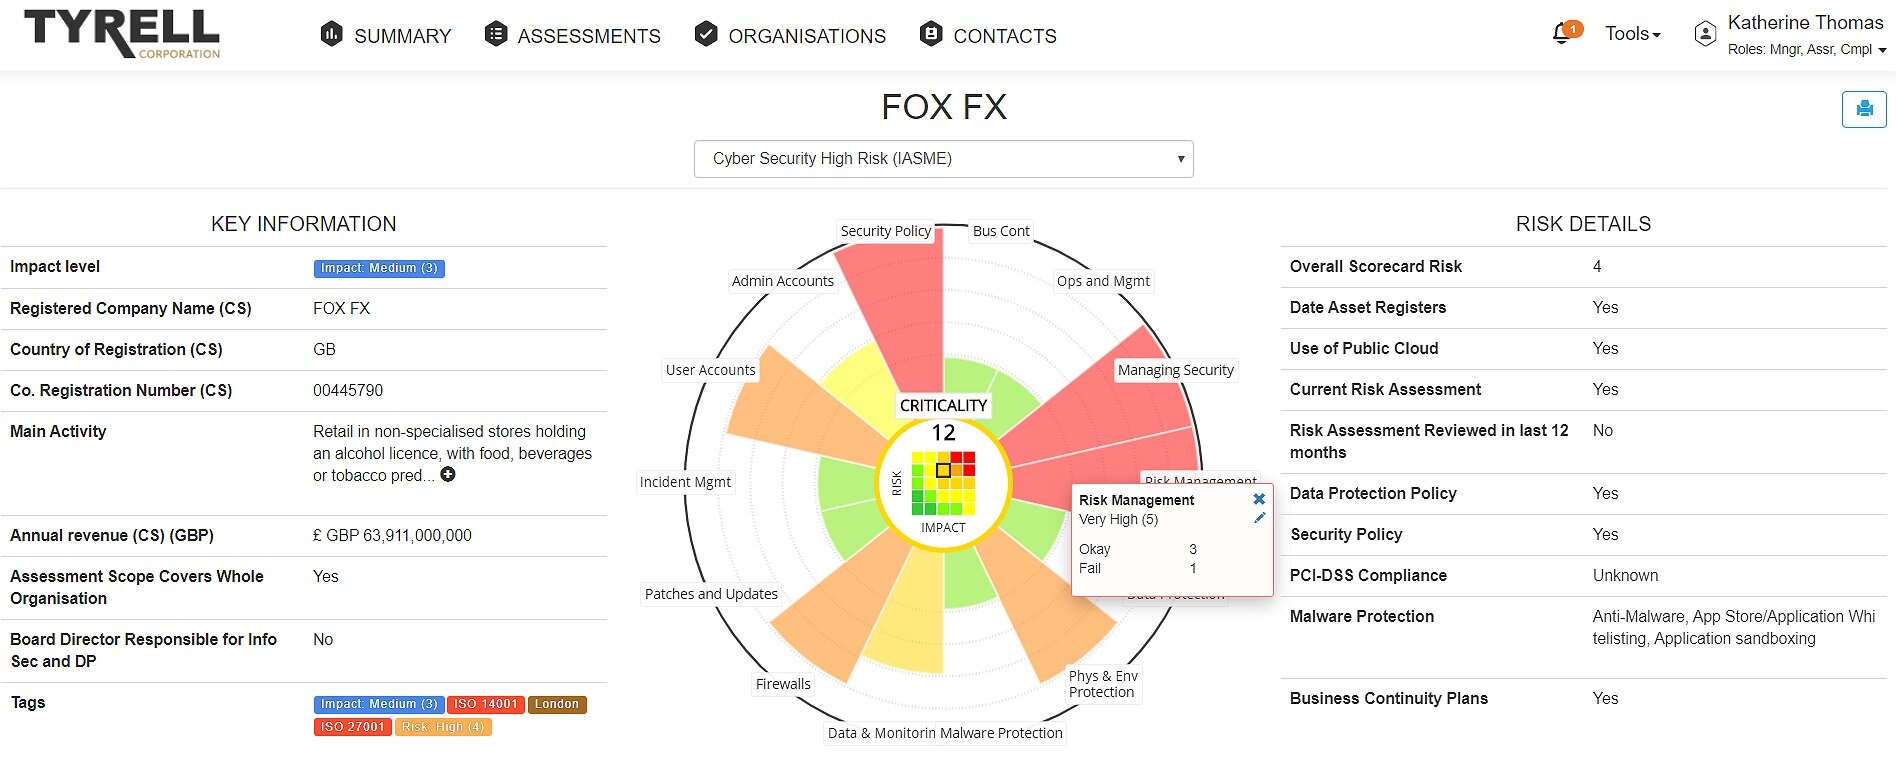Navigate to CONTACTS
Screen dimensions: 1896x760
[x=1005, y=36]
